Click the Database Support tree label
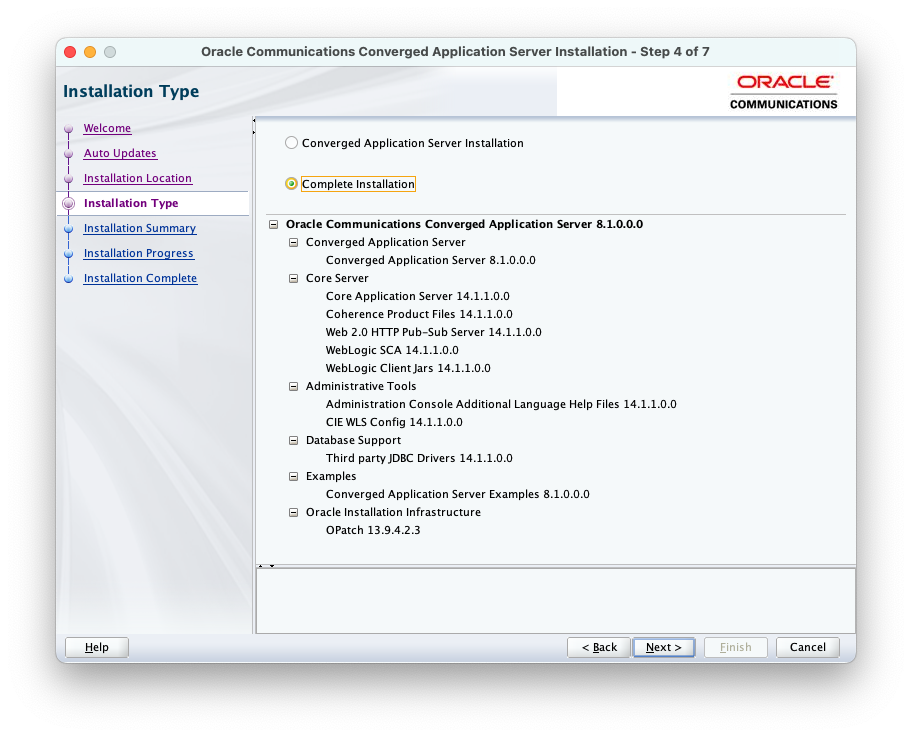The width and height of the screenshot is (912, 737). 353,440
